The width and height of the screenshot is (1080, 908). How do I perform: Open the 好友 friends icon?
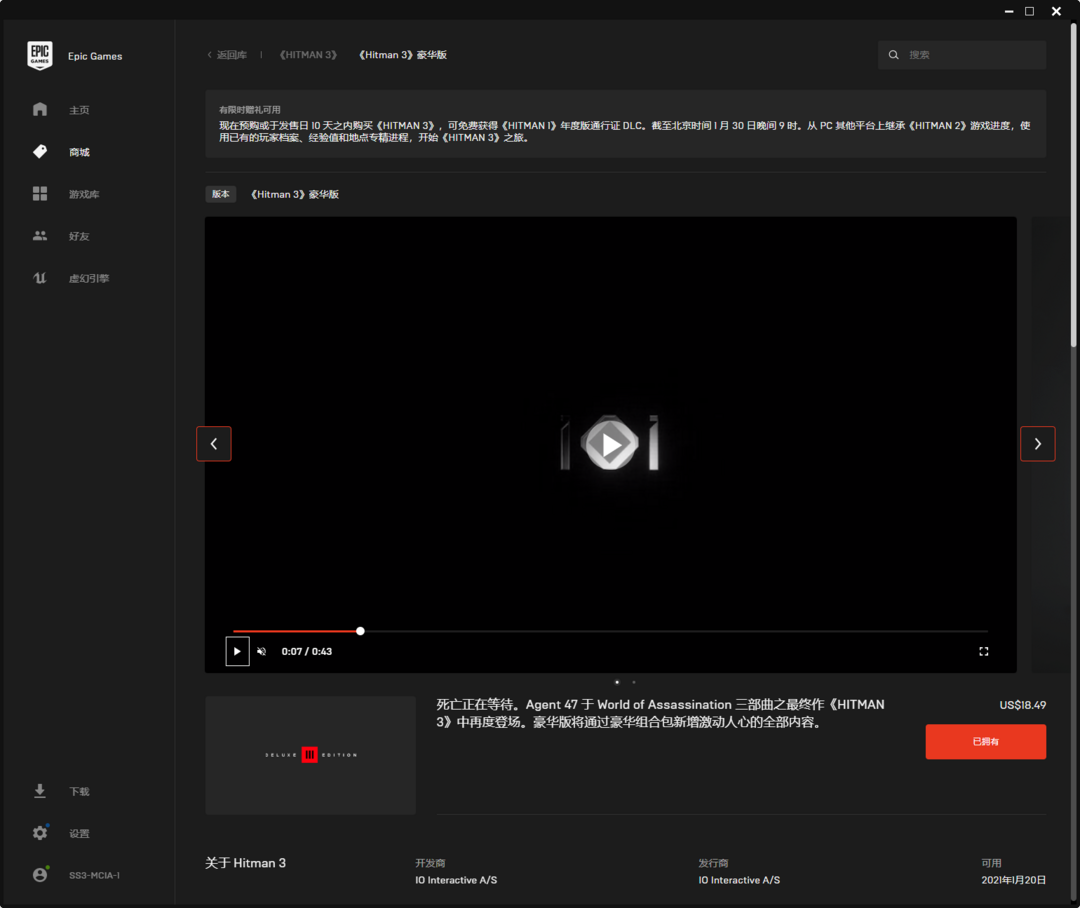[40, 236]
